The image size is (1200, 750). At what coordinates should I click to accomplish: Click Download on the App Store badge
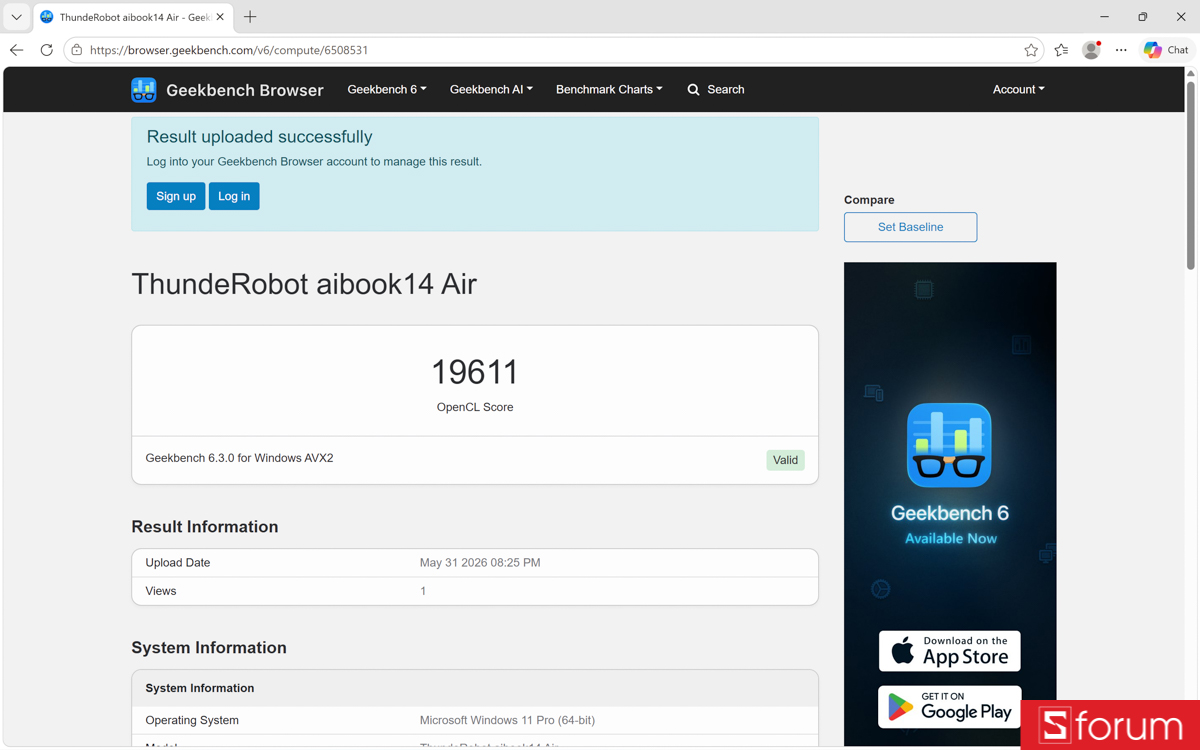(x=949, y=651)
